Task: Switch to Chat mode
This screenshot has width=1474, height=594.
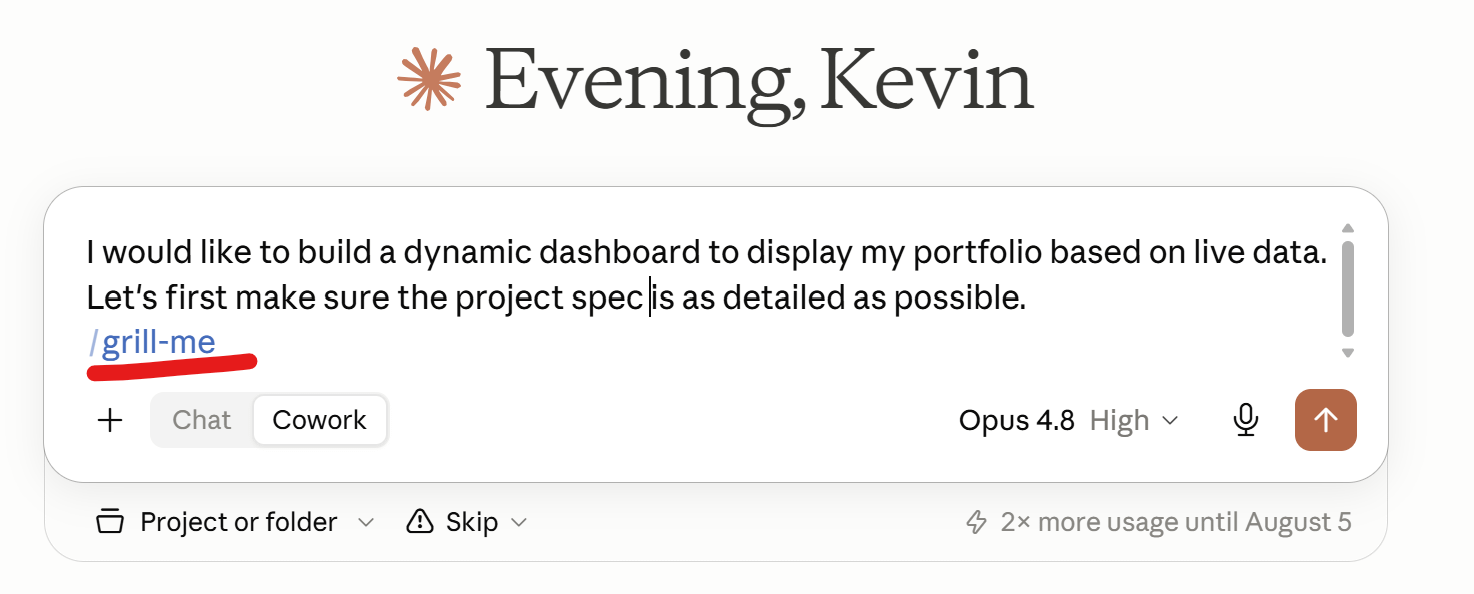Action: point(201,420)
